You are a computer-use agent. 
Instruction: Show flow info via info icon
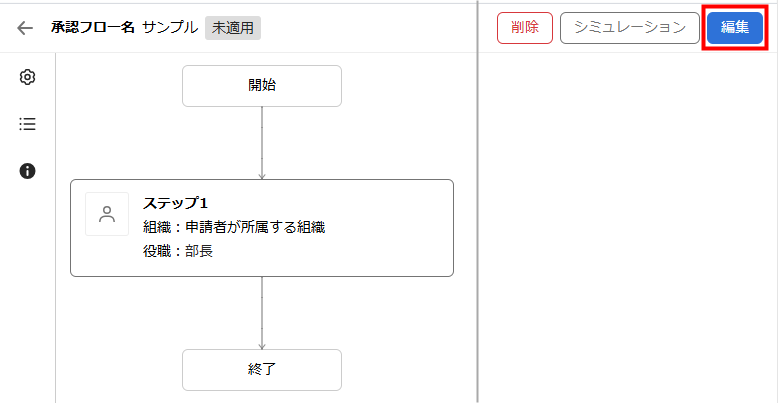[28, 171]
